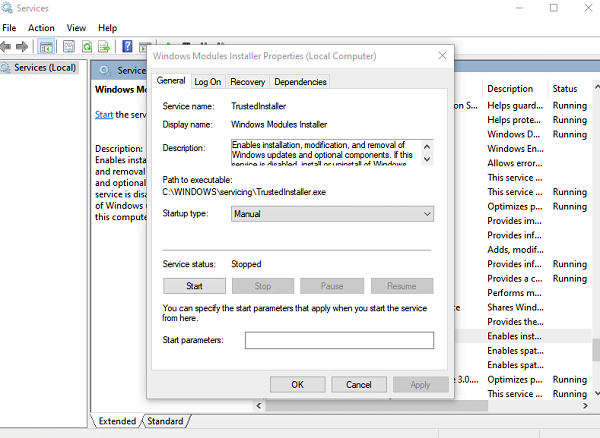Maximize the Services window
Image resolution: width=600 pixels, height=438 pixels.
point(554,8)
